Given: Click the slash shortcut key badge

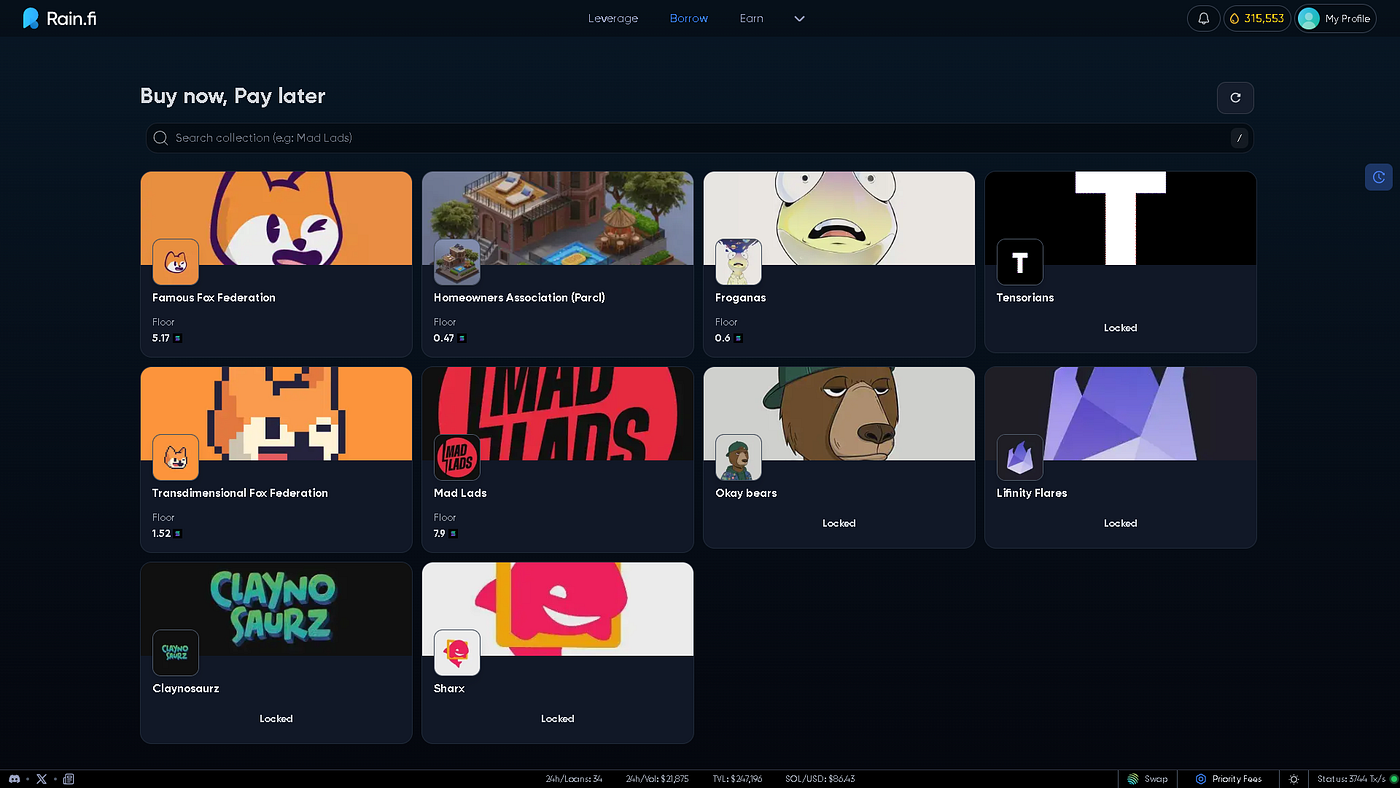Looking at the screenshot, I should pyautogui.click(x=1240, y=138).
